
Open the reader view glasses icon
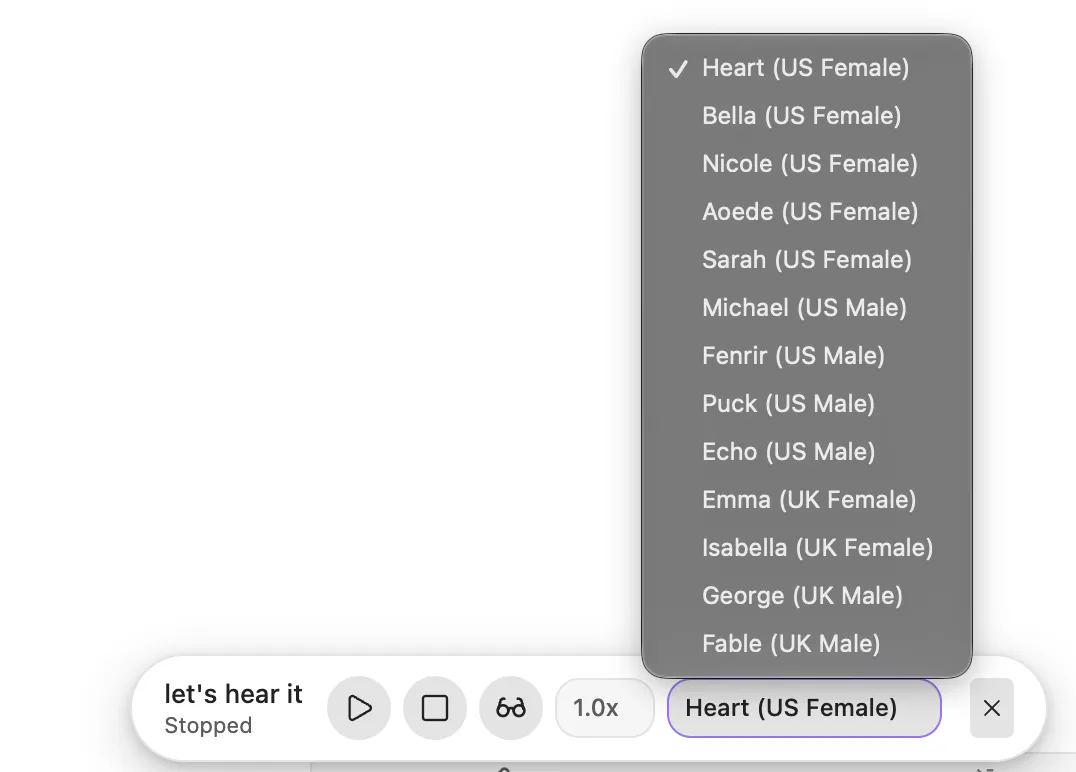511,708
